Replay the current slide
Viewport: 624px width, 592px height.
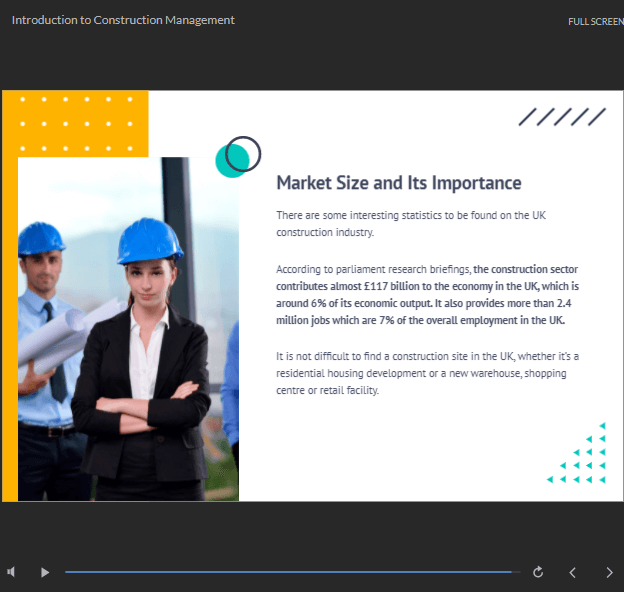coord(538,572)
